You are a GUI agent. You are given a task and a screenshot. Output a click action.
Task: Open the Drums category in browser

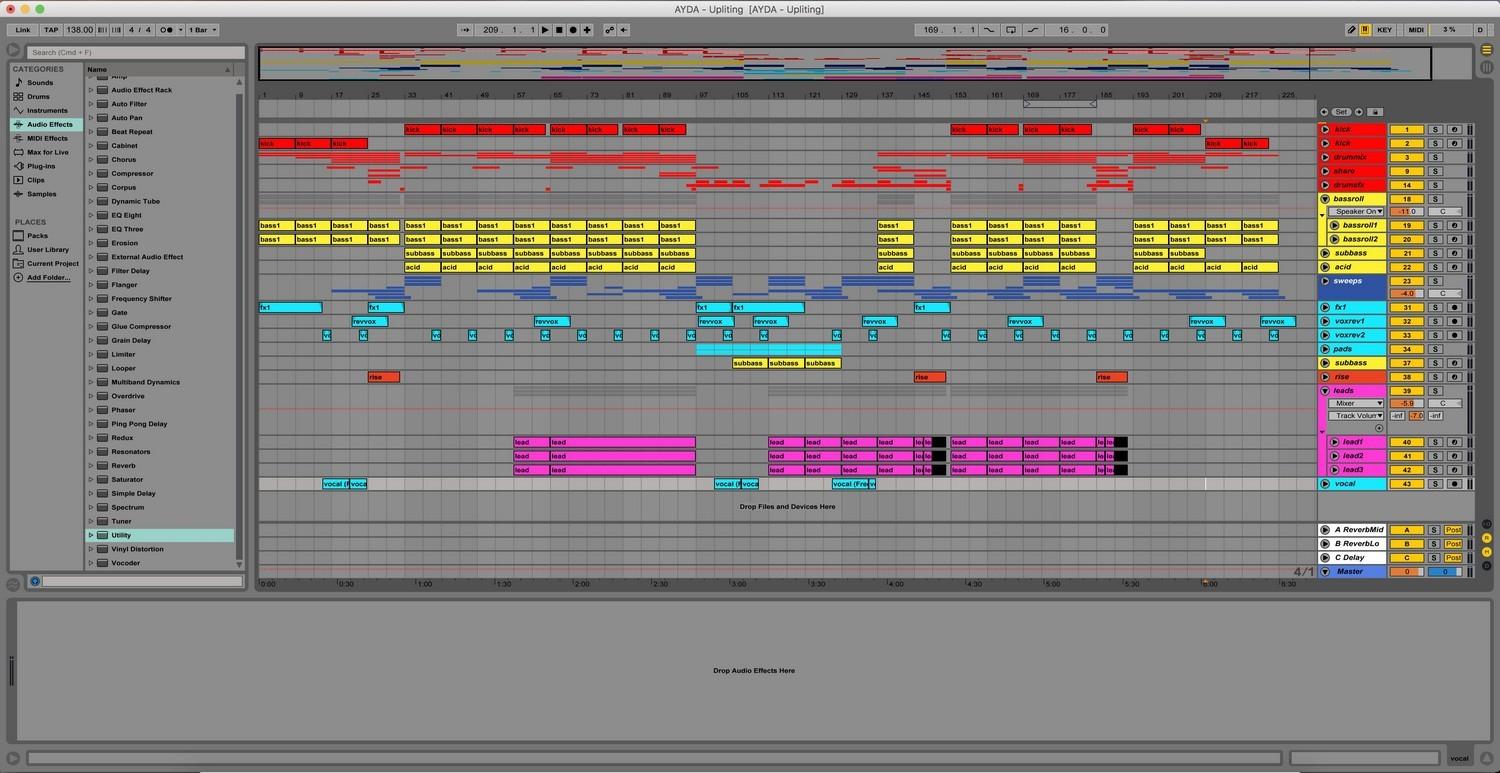pyautogui.click(x=38, y=97)
